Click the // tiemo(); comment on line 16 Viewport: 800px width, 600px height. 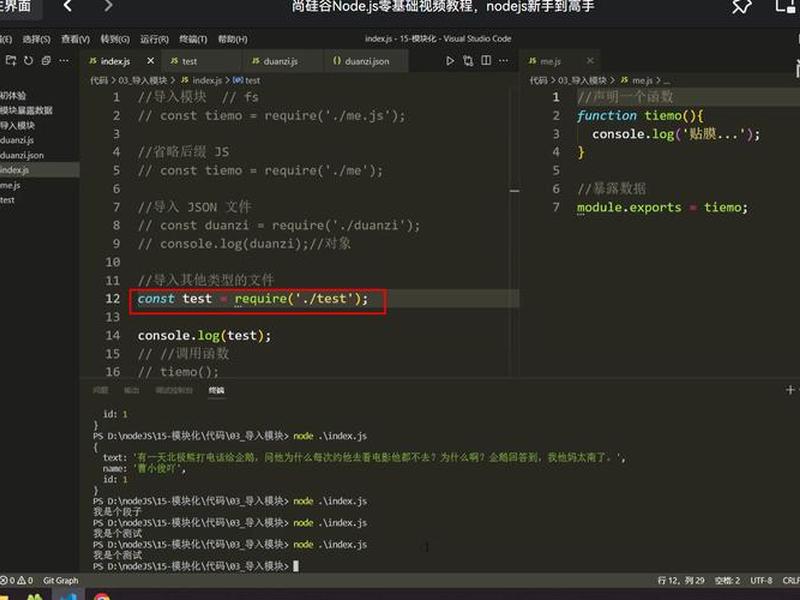pos(178,371)
